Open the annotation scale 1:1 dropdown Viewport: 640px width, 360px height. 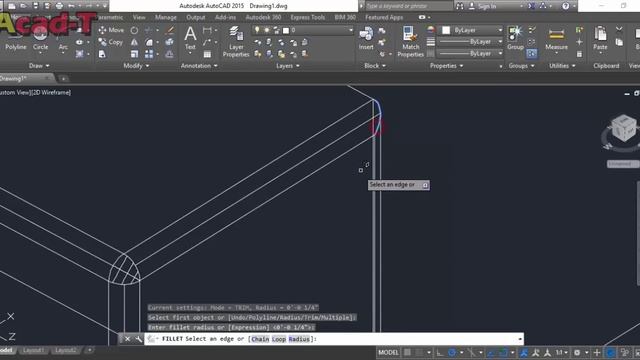[561, 352]
